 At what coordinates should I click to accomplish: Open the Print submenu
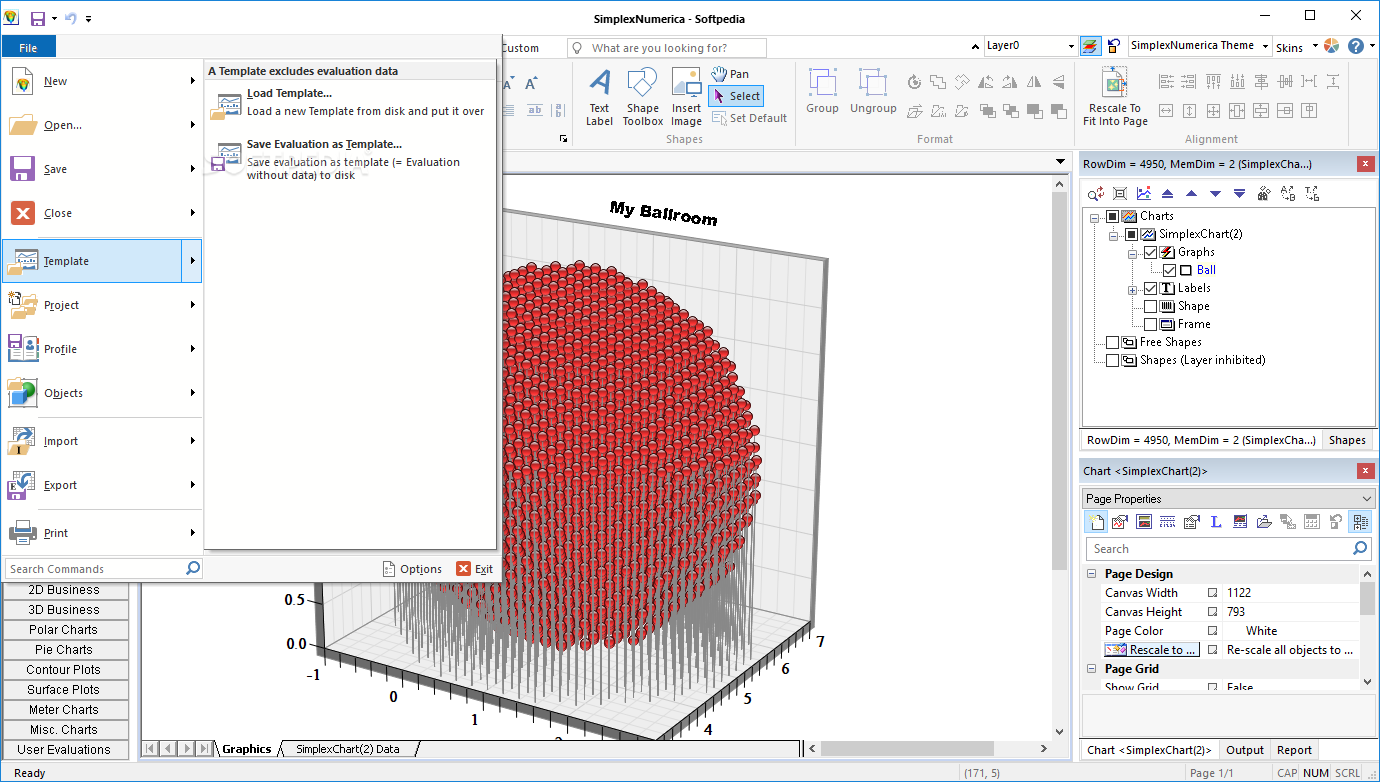101,533
